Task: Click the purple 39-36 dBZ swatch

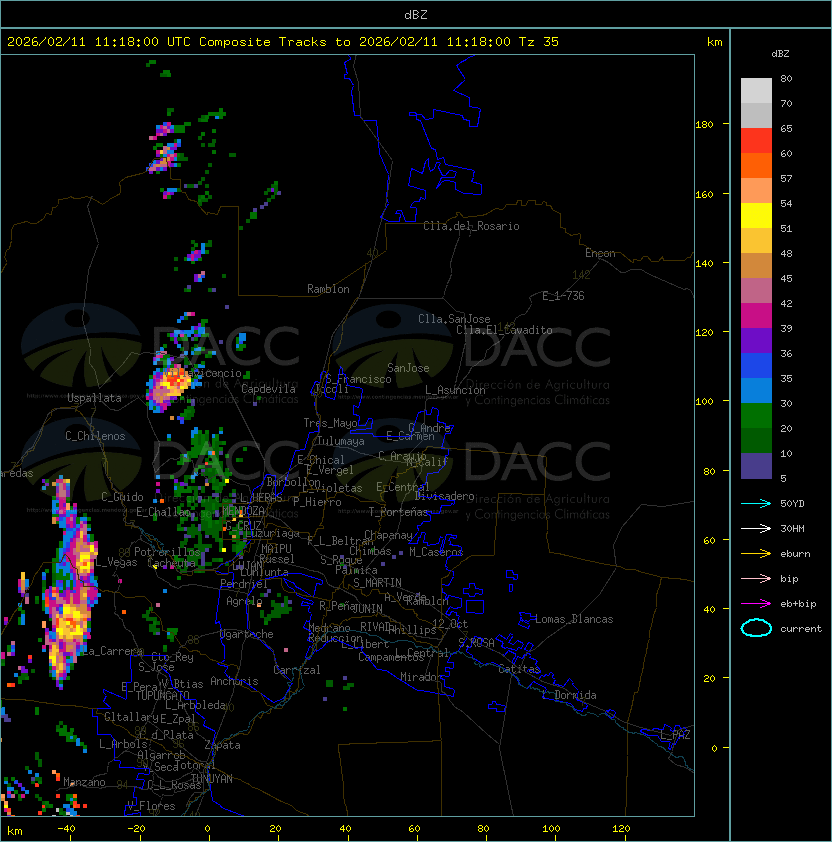Action: (756, 340)
